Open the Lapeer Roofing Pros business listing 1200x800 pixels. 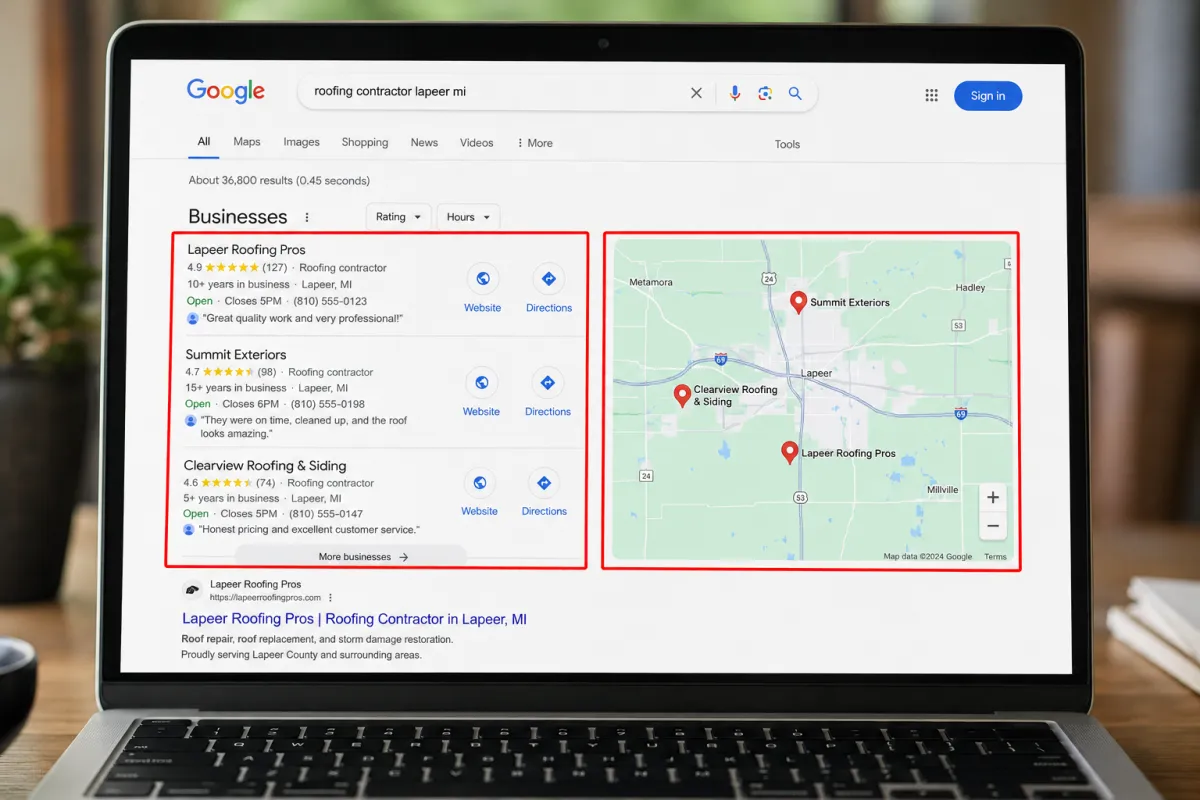click(246, 250)
